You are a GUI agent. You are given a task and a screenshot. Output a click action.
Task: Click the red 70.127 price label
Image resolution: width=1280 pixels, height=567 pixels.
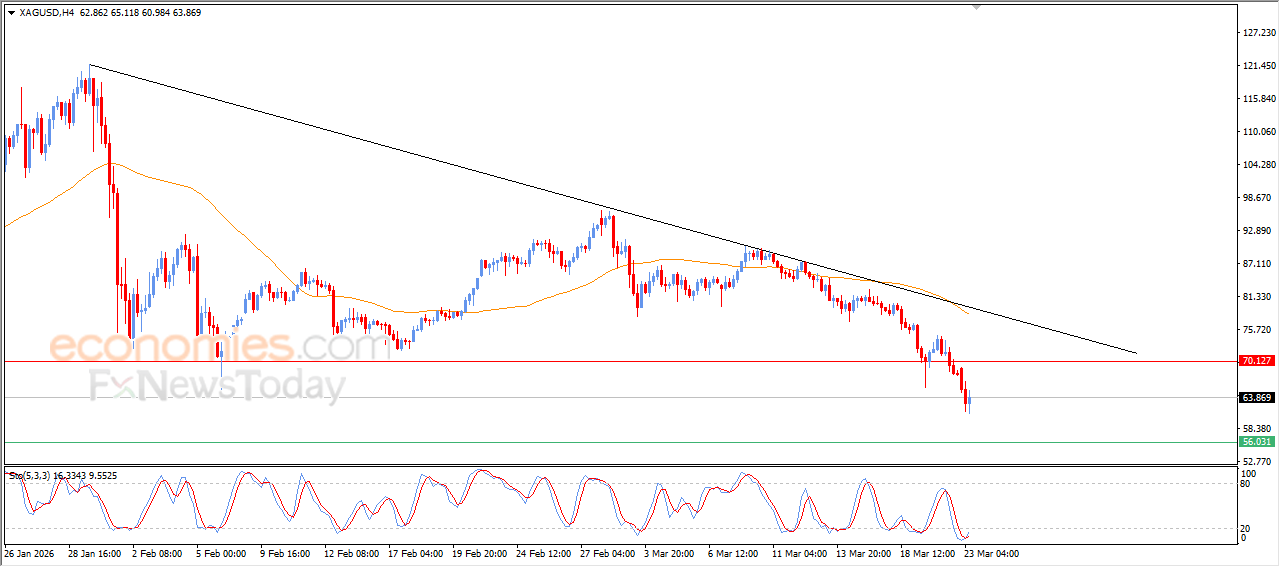(1256, 361)
